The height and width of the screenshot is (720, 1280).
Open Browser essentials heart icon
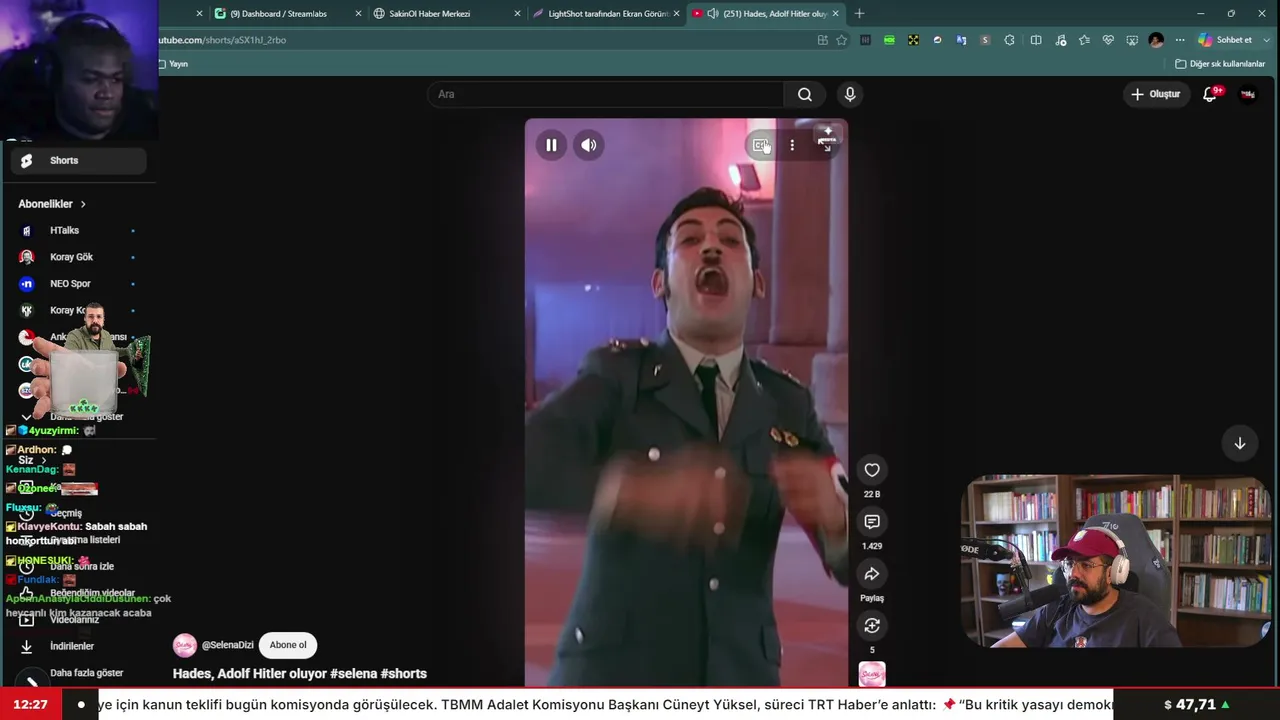[1108, 40]
